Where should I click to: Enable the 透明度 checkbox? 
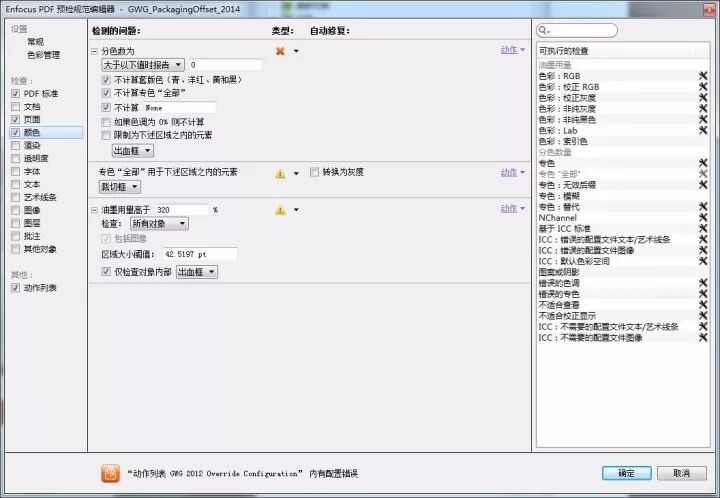point(16,158)
